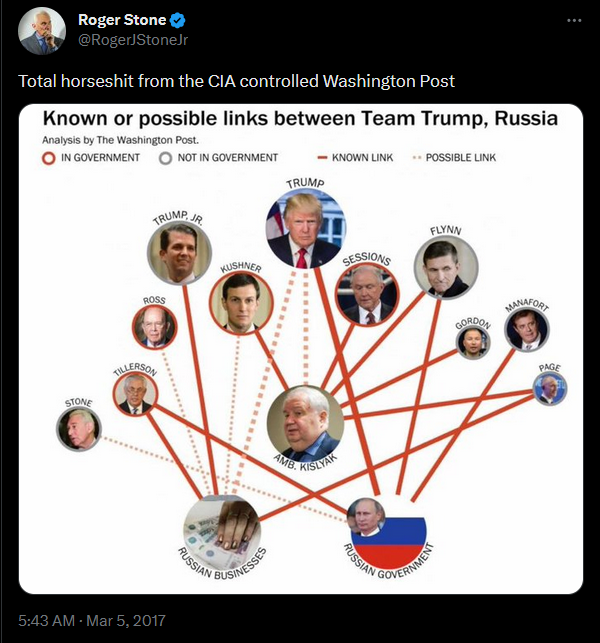Click Roger Stone's profile avatar

pyautogui.click(x=41, y=31)
